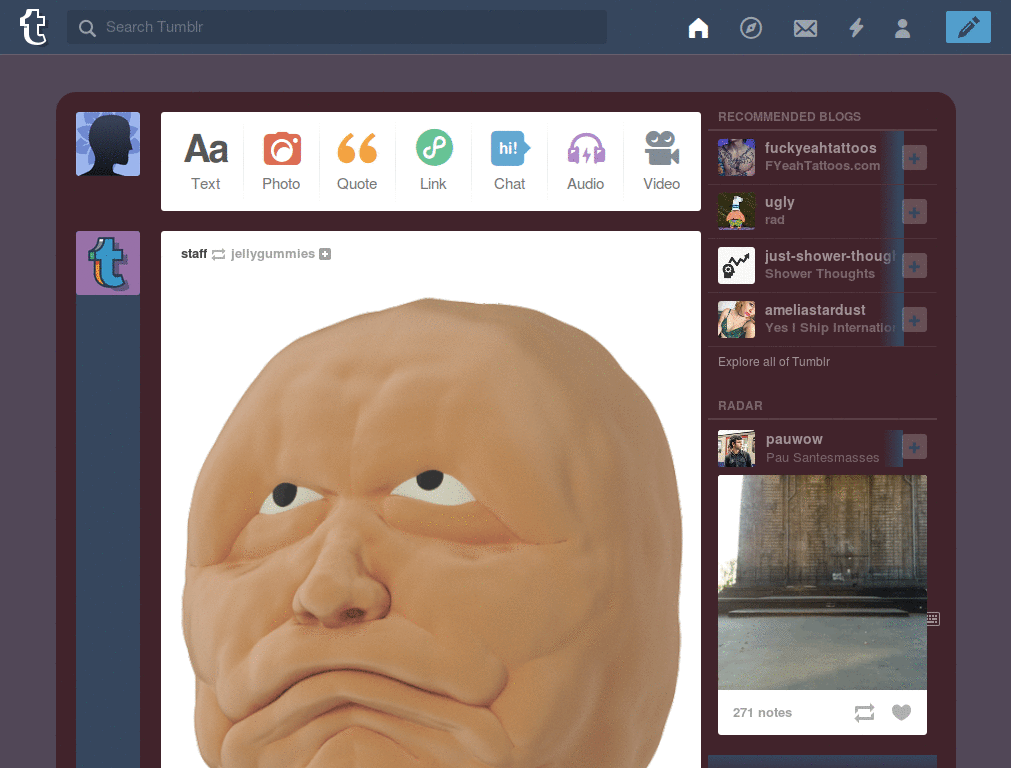Create a new Audio post

click(586, 161)
